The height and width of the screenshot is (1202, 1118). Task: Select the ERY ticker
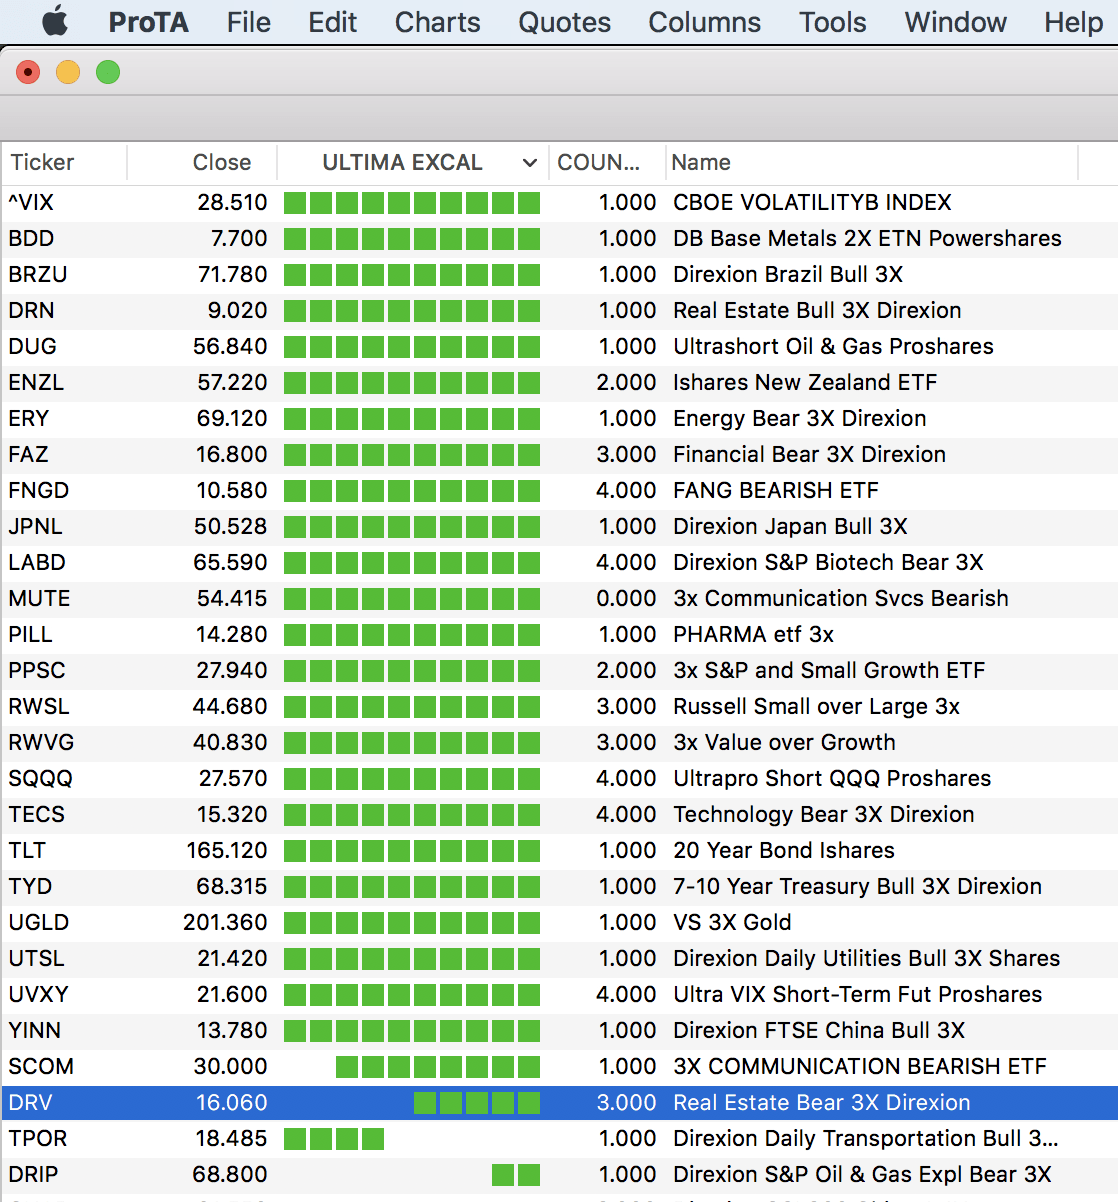[29, 418]
